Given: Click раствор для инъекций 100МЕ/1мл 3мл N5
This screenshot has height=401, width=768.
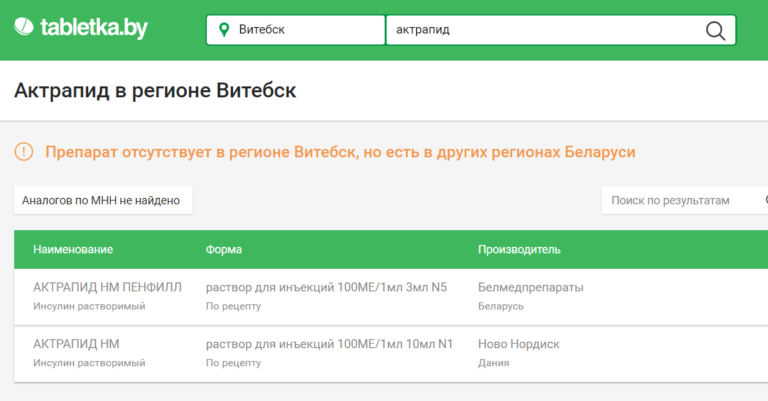Looking at the screenshot, I should [326, 287].
